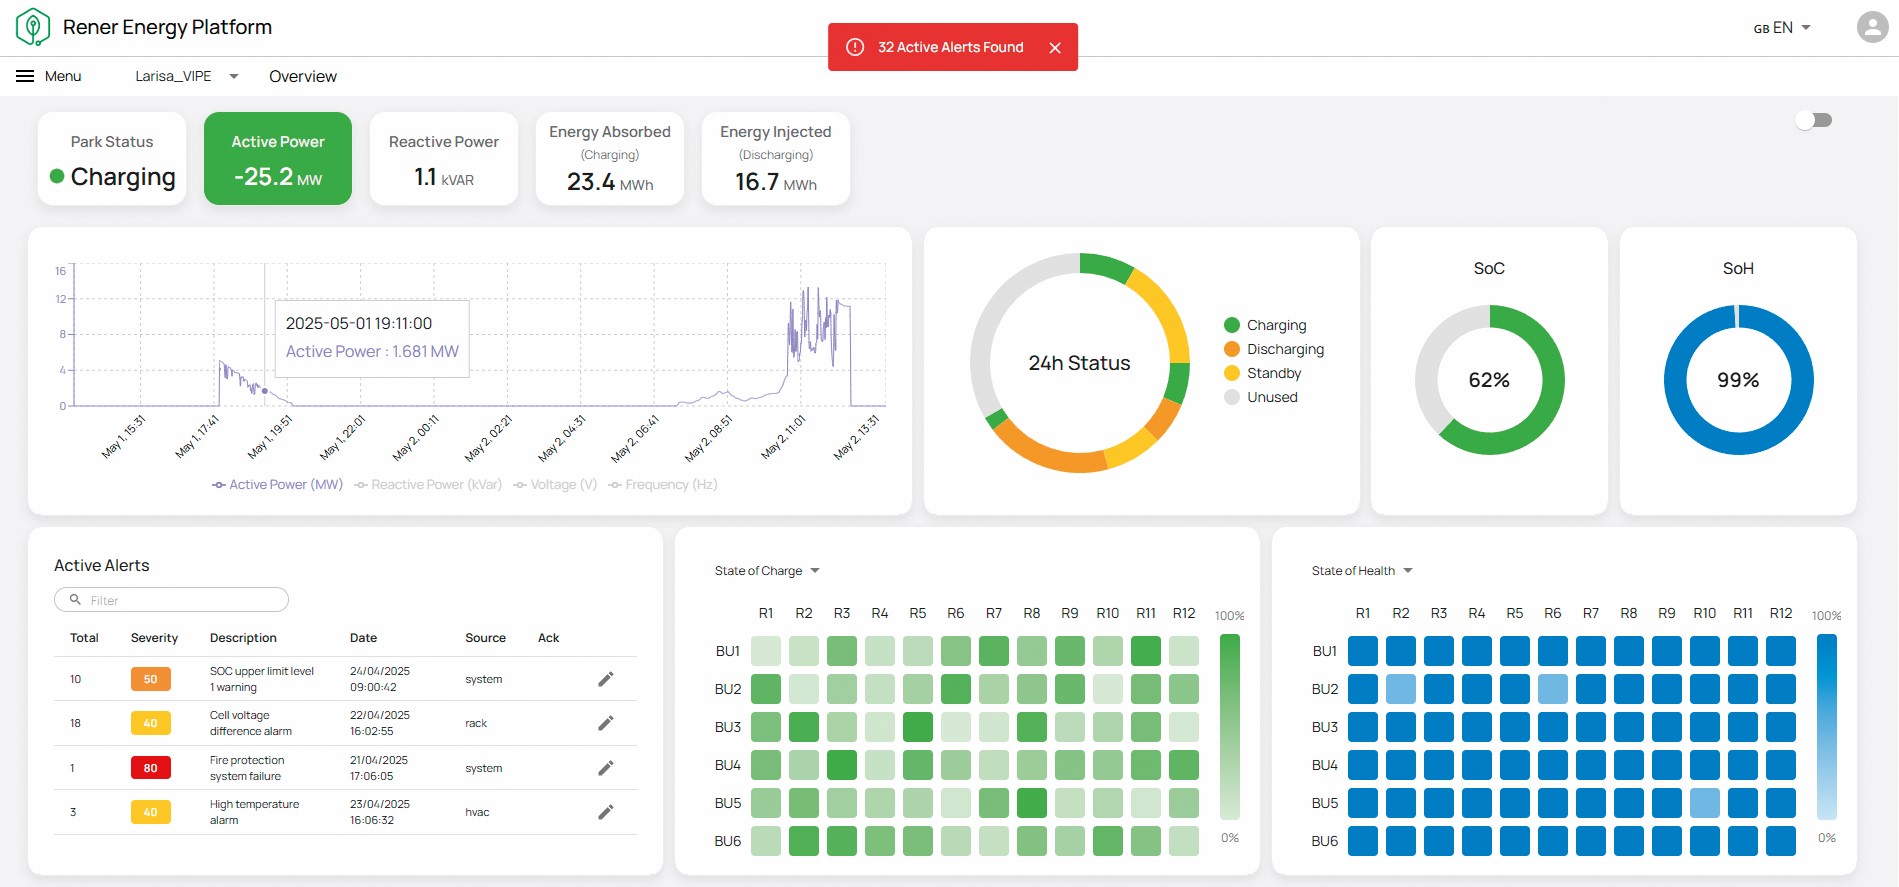Select the Active Power card
The width and height of the screenshot is (1899, 887).
coord(278,158)
